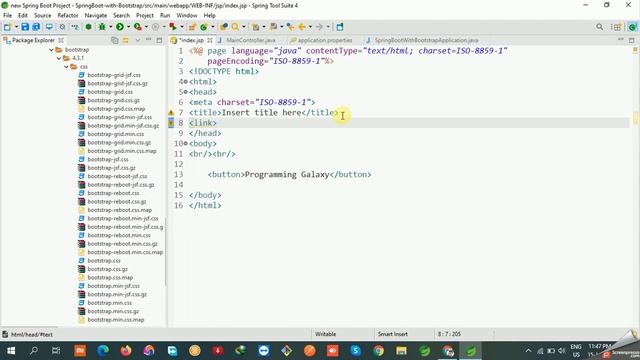
Task: Collapse the css folder node
Action: [x=67, y=67]
